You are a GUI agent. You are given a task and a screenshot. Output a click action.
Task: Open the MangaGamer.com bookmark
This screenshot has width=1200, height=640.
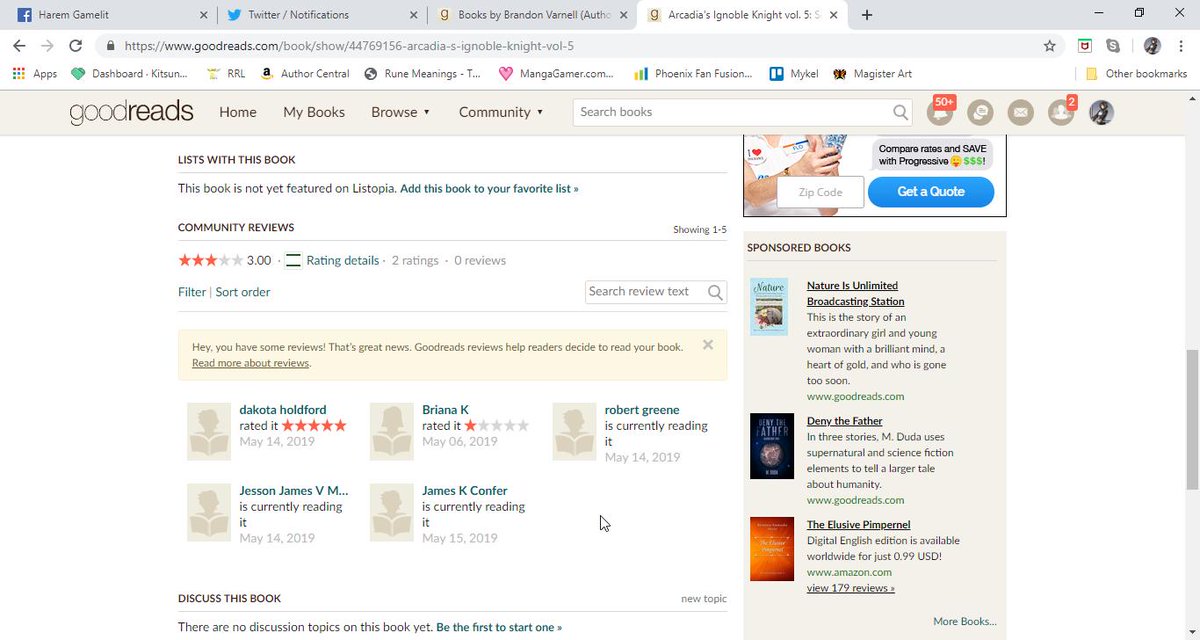coord(557,73)
